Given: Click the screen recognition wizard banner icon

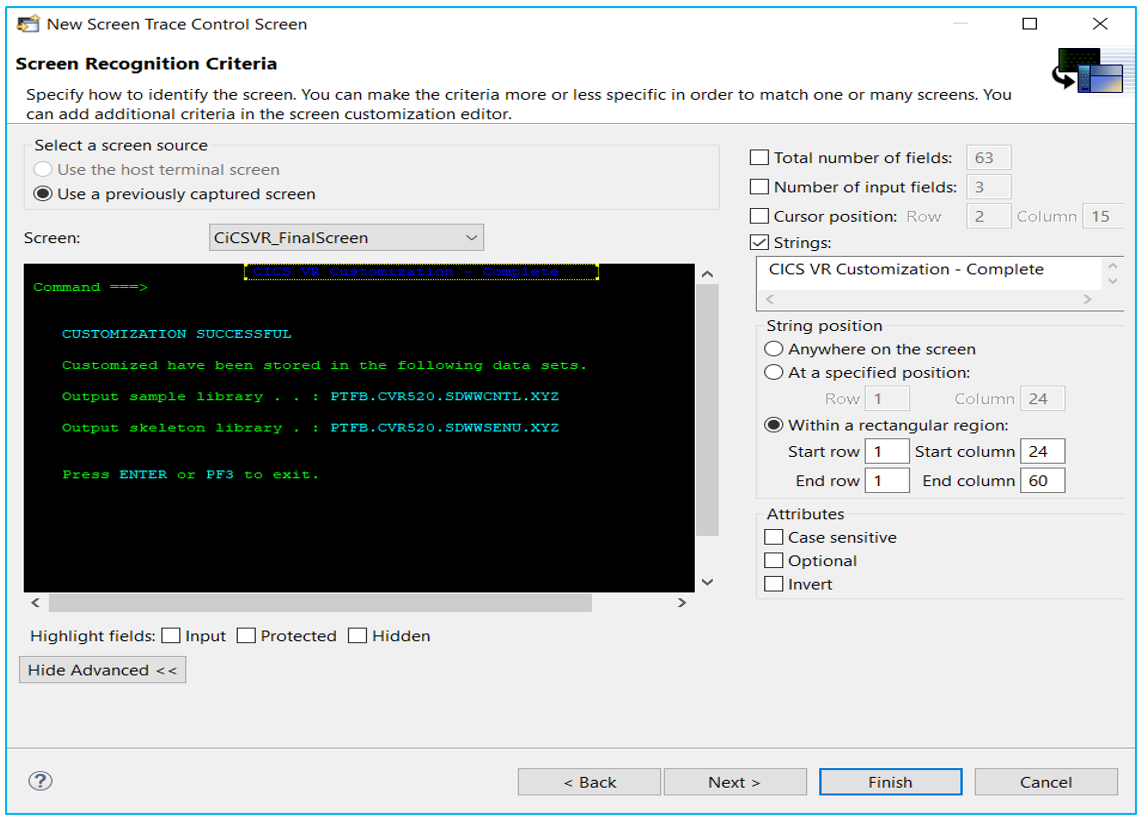Looking at the screenshot, I should (1088, 70).
